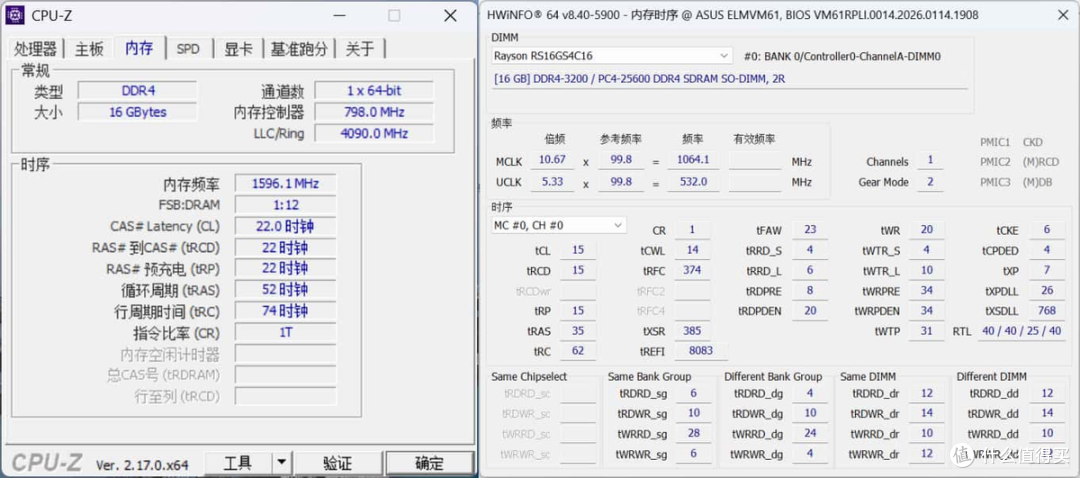Click the 确定 button in CPU-Z

point(430,463)
